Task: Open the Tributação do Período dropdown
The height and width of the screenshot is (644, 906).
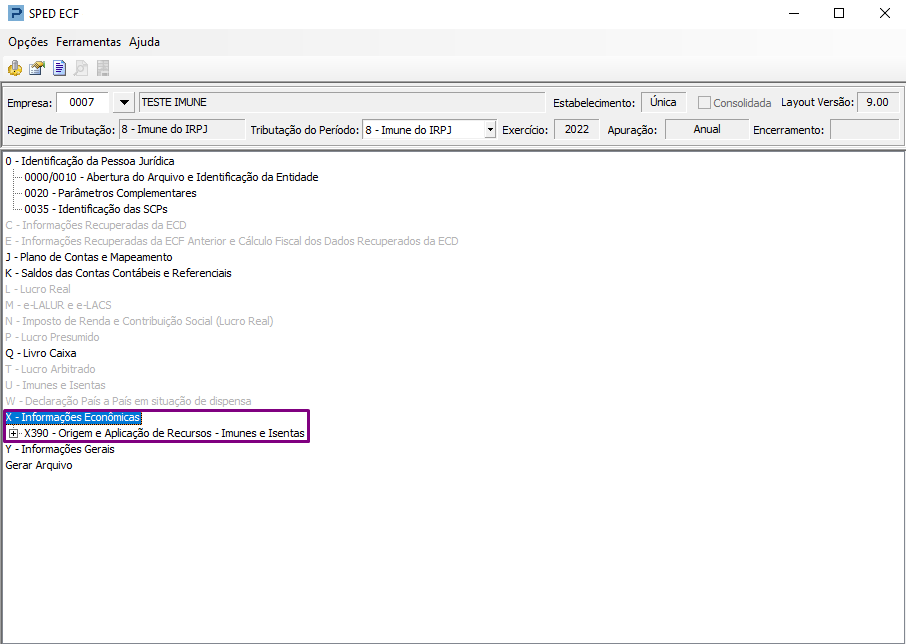Action: pos(490,130)
